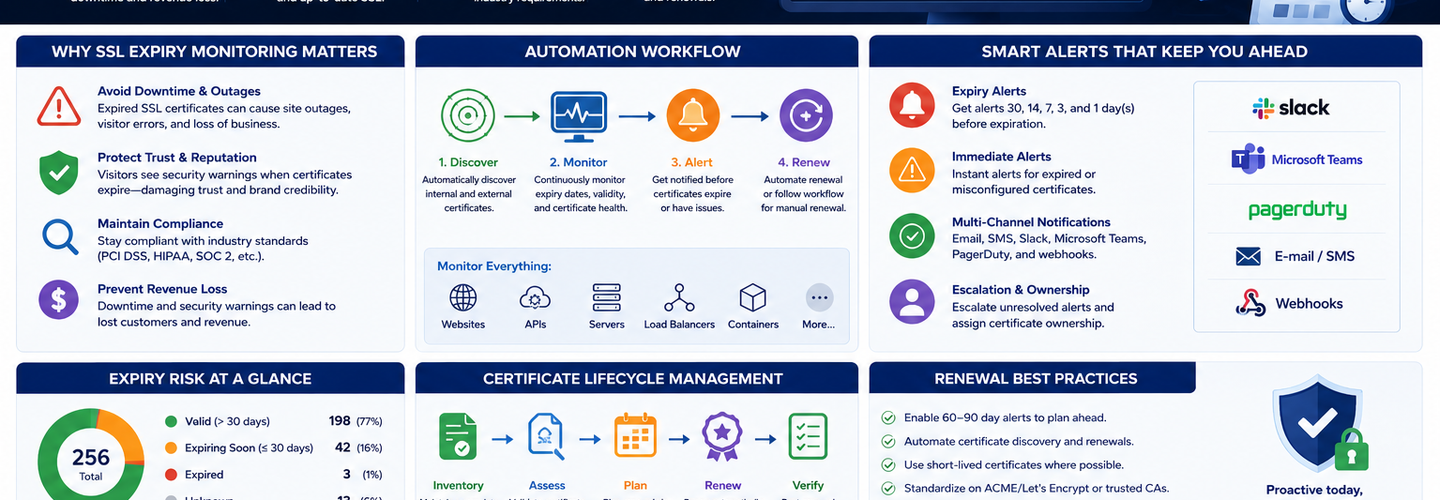Click the green Valid legend dot
The height and width of the screenshot is (500, 1440).
coord(171,422)
